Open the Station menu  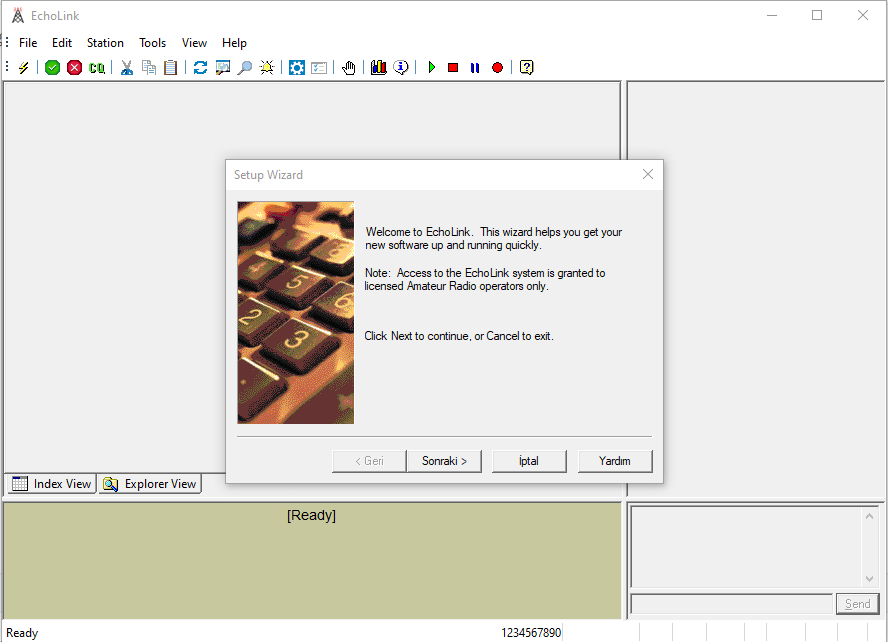pos(105,43)
